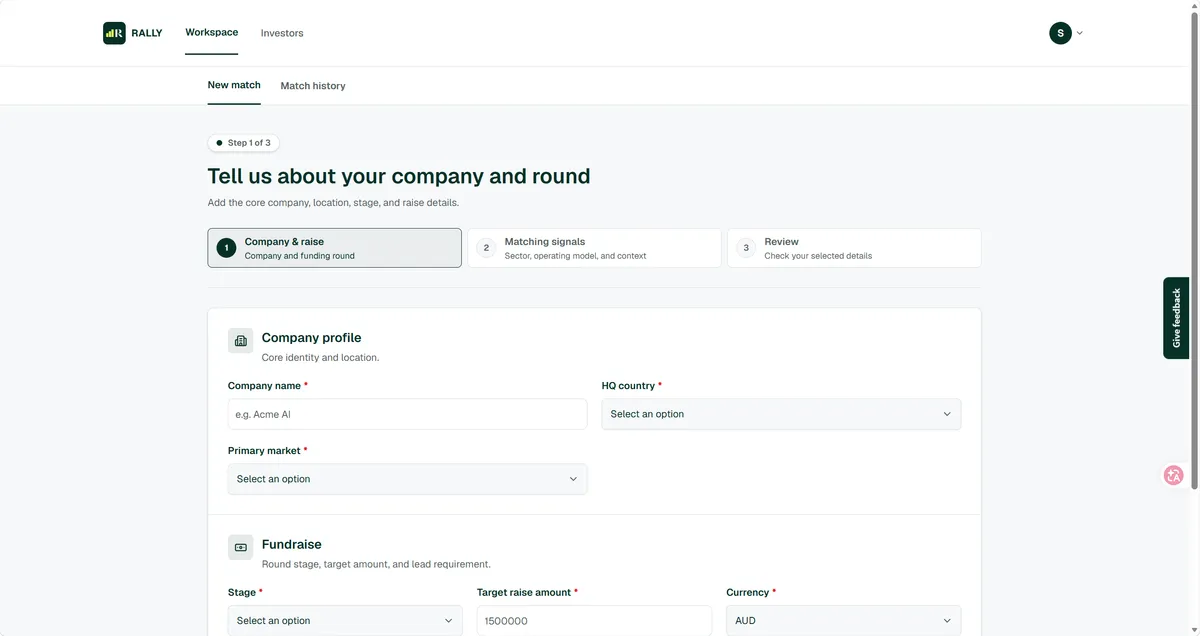
Task: Click the 'Fundraise' section heading
Action: click(292, 545)
